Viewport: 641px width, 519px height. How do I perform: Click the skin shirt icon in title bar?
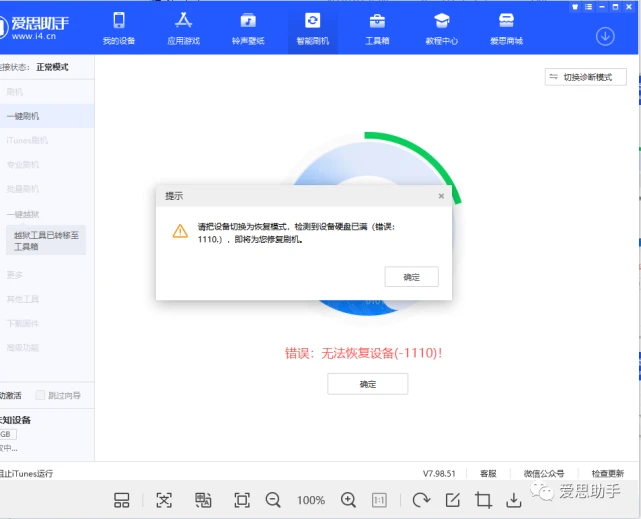coord(575,7)
